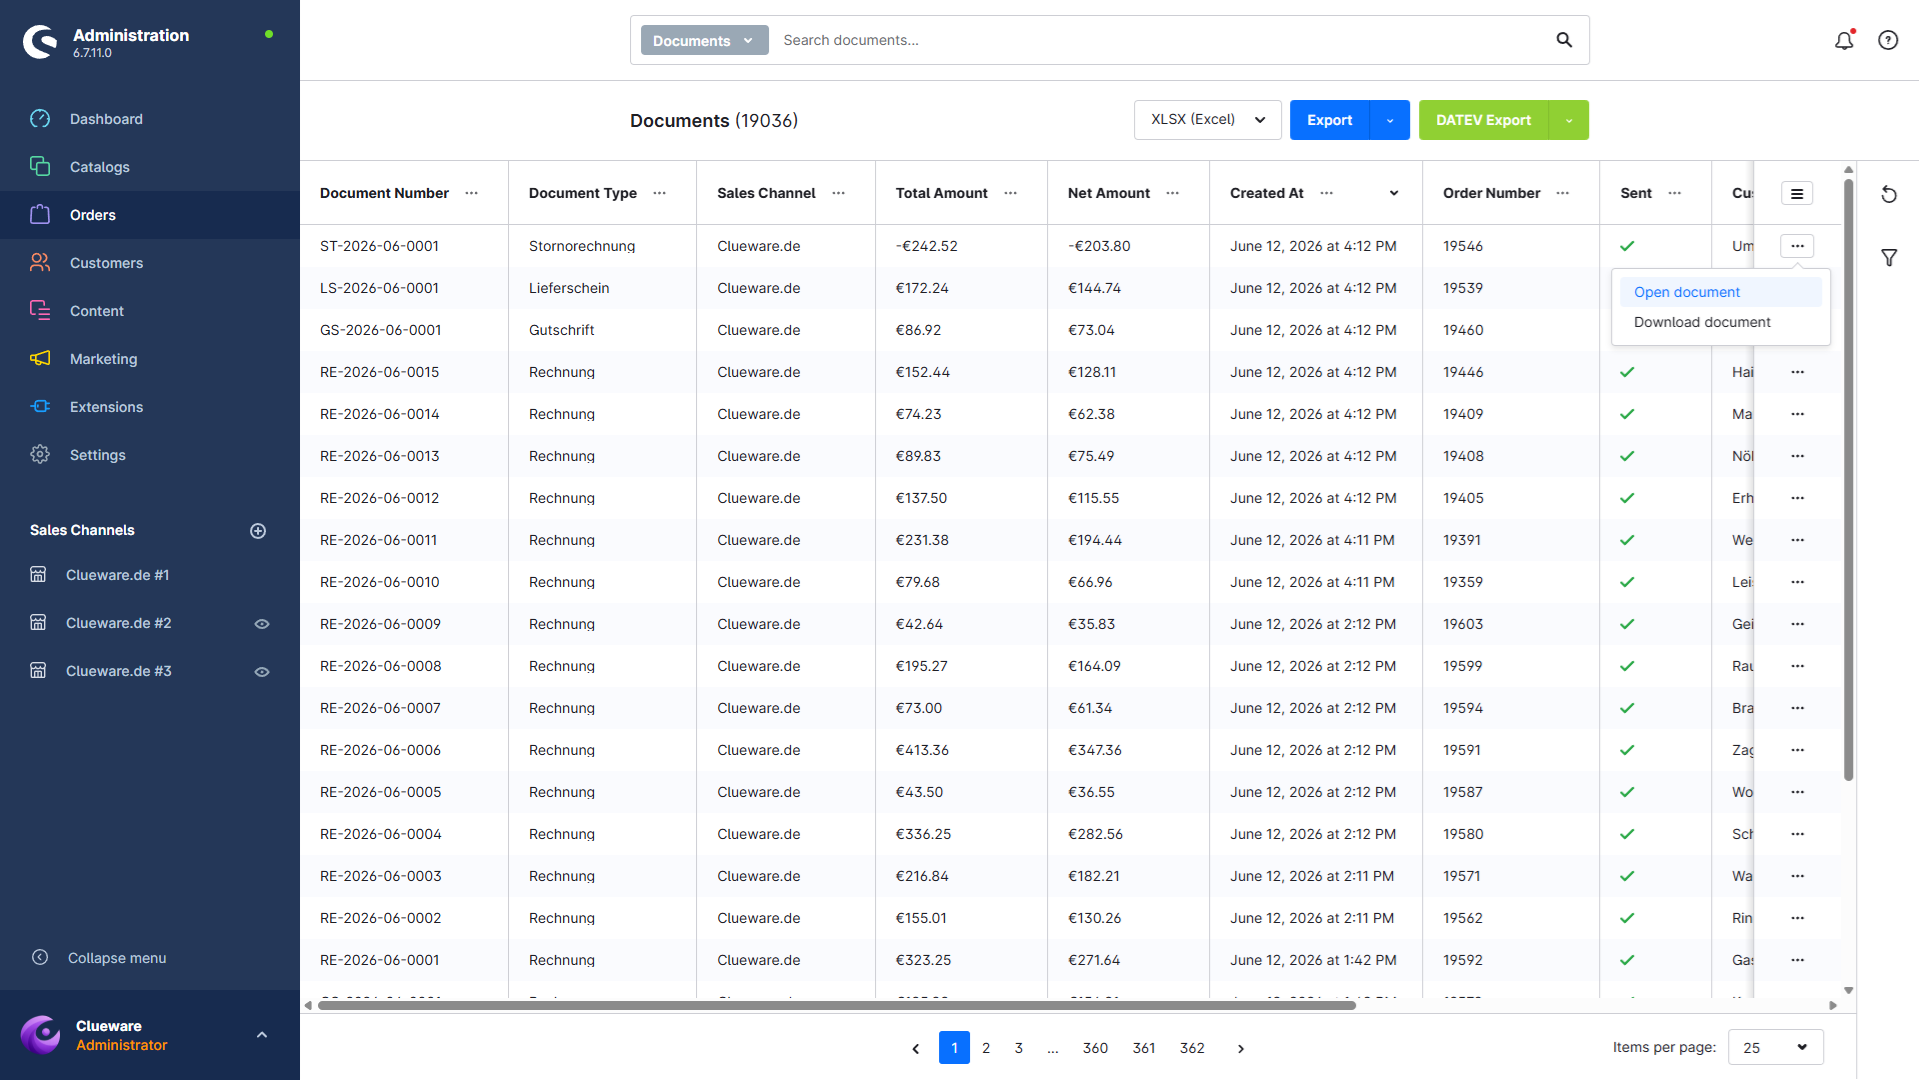This screenshot has width=1920, height=1080.
Task: Open Document Type column options
Action: click(660, 193)
